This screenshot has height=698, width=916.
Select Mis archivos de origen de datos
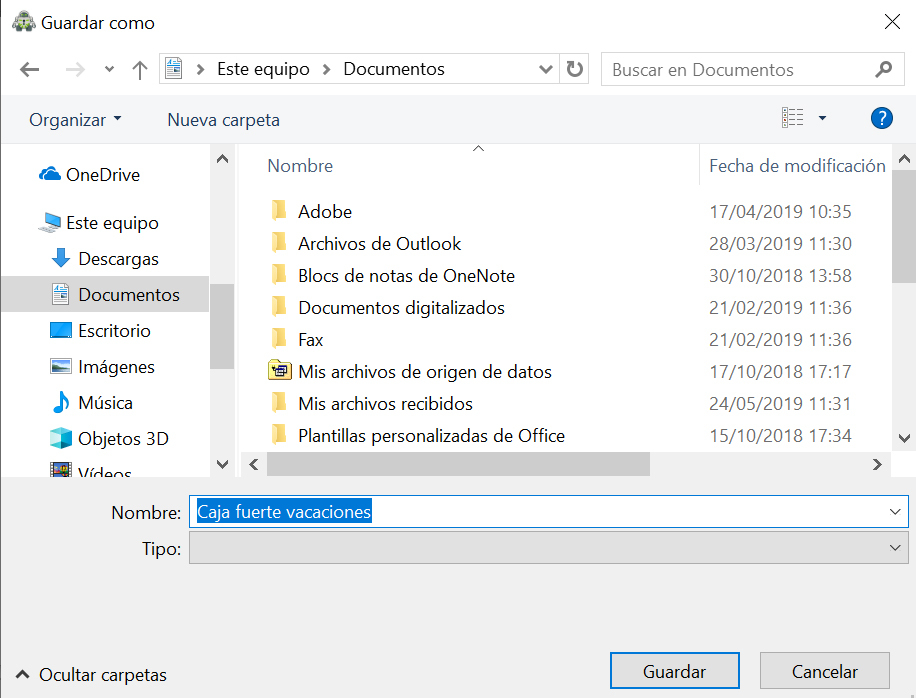pos(424,372)
